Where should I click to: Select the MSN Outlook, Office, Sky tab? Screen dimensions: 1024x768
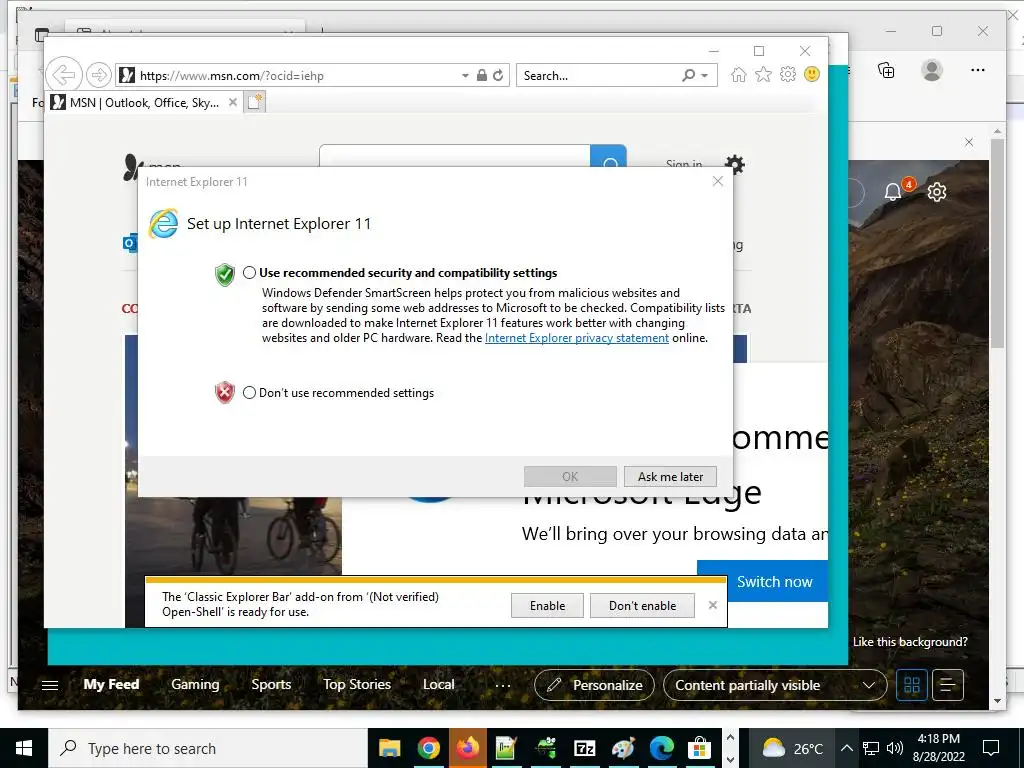(144, 103)
